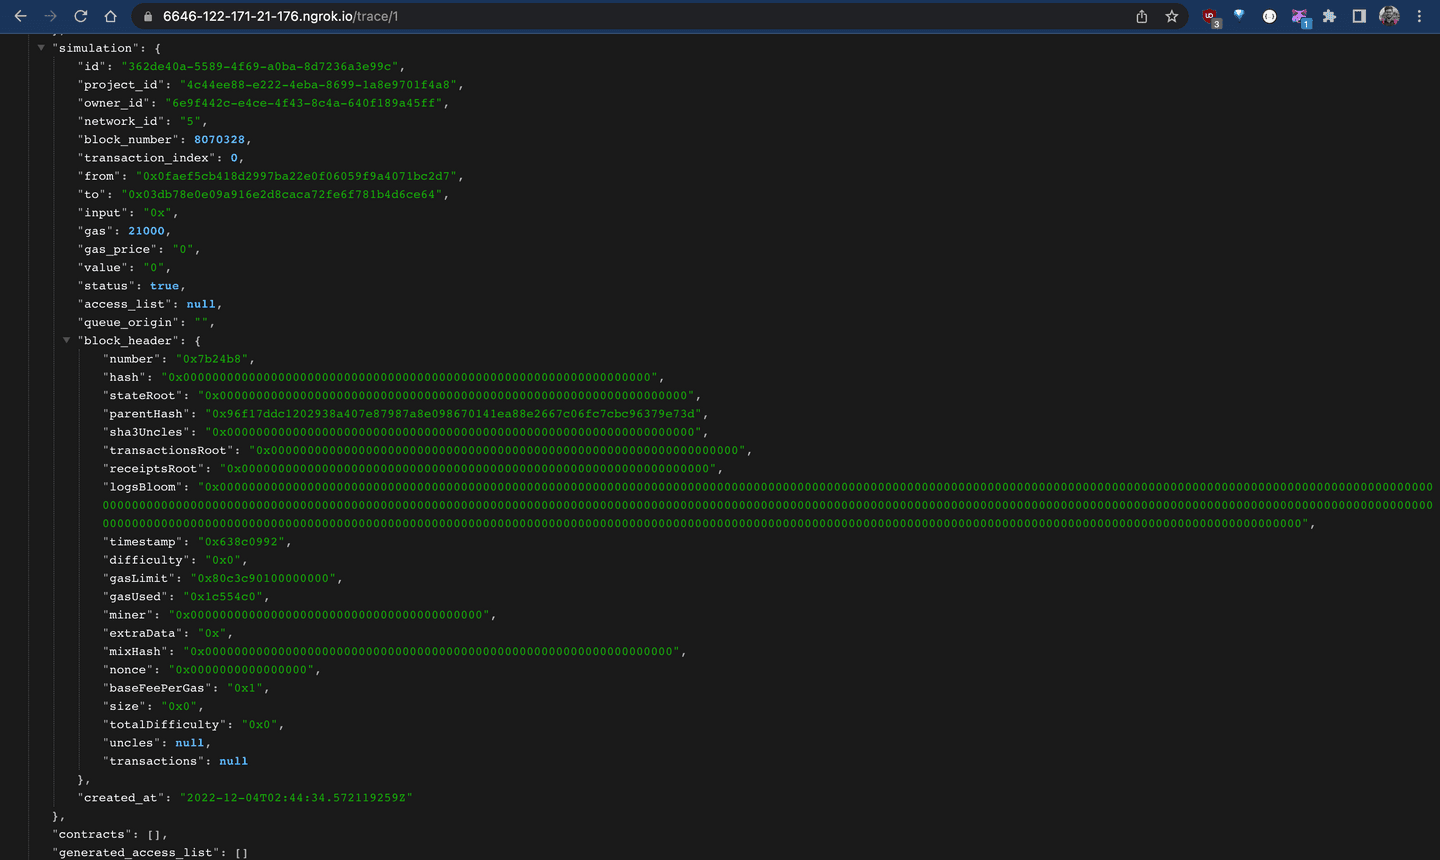Share this page via share icon
This screenshot has width=1440, height=860.
(1142, 16)
